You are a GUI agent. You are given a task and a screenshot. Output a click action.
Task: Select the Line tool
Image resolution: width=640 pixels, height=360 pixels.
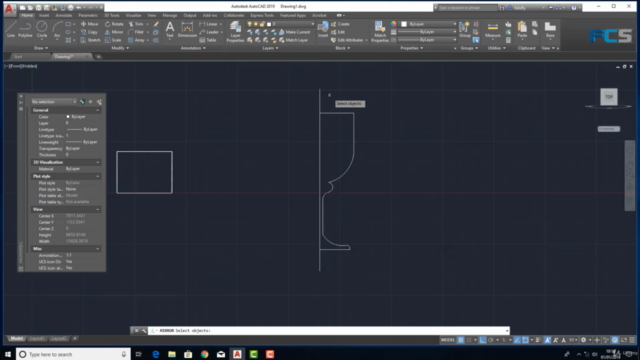point(11,29)
